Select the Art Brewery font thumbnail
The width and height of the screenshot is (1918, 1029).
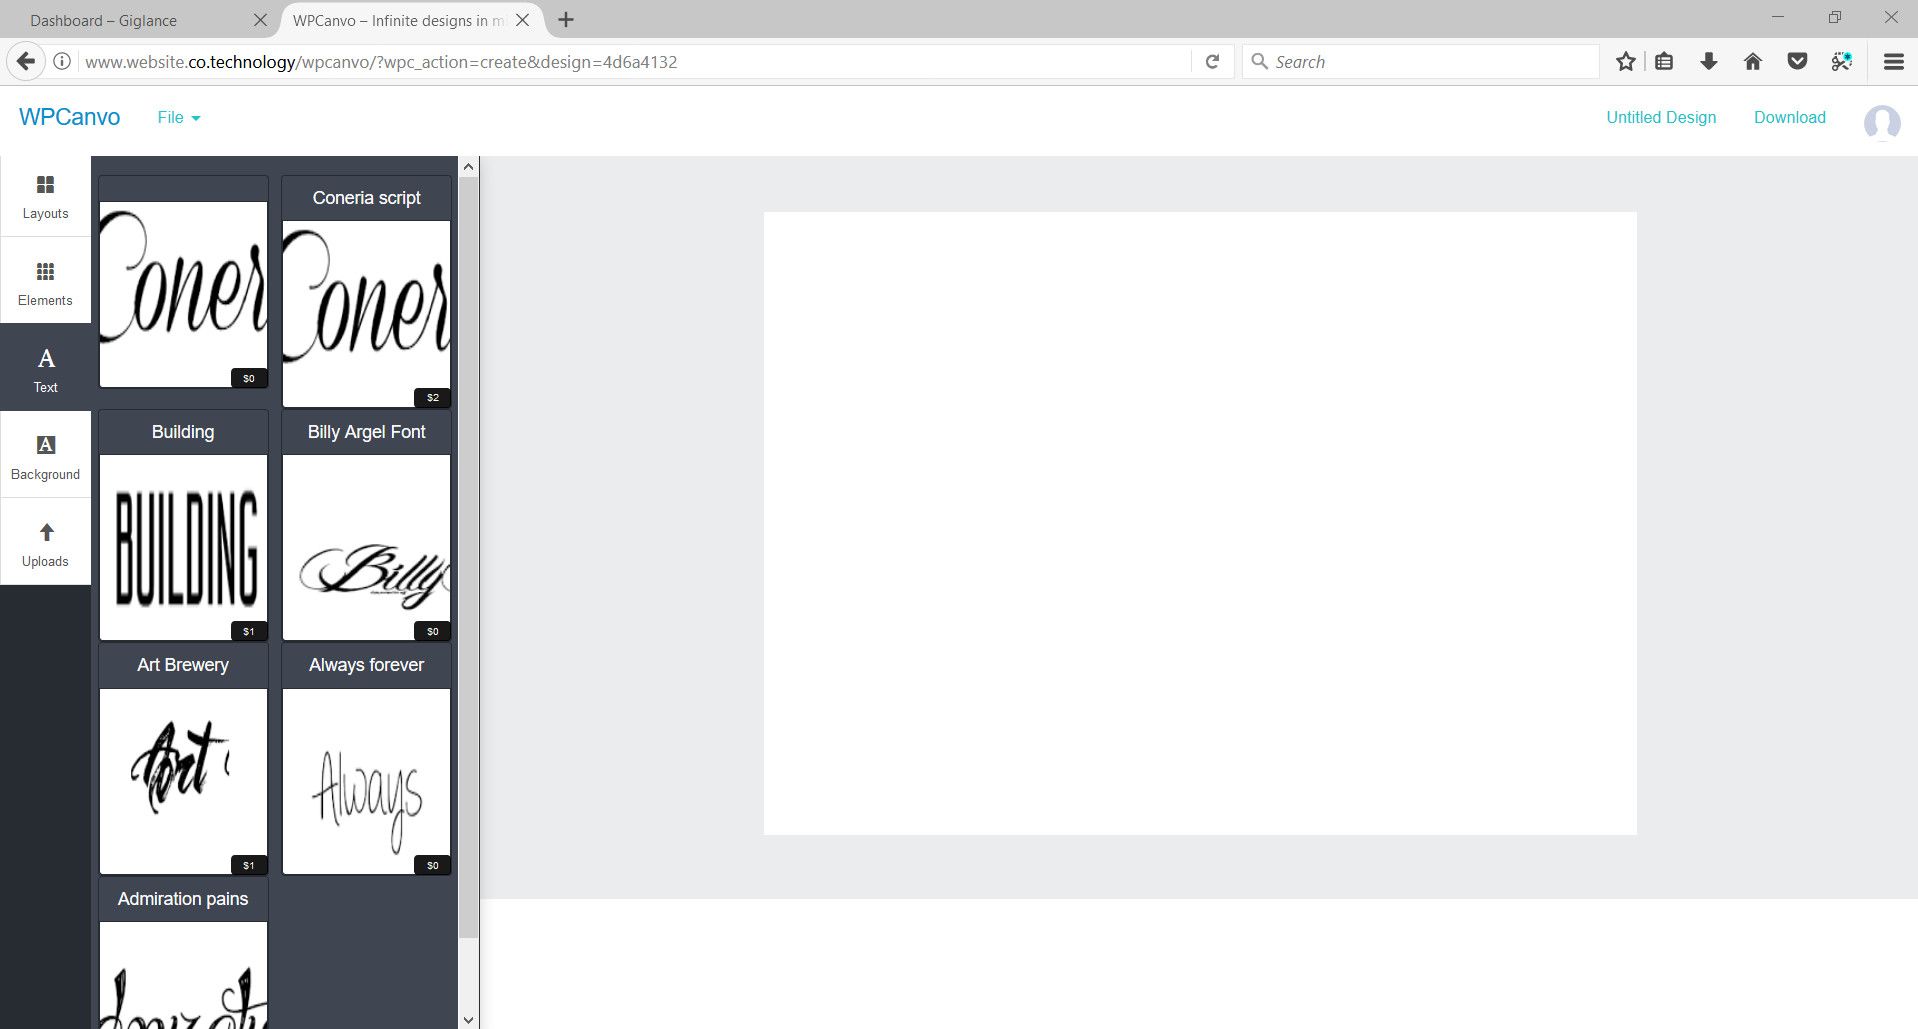[183, 781]
